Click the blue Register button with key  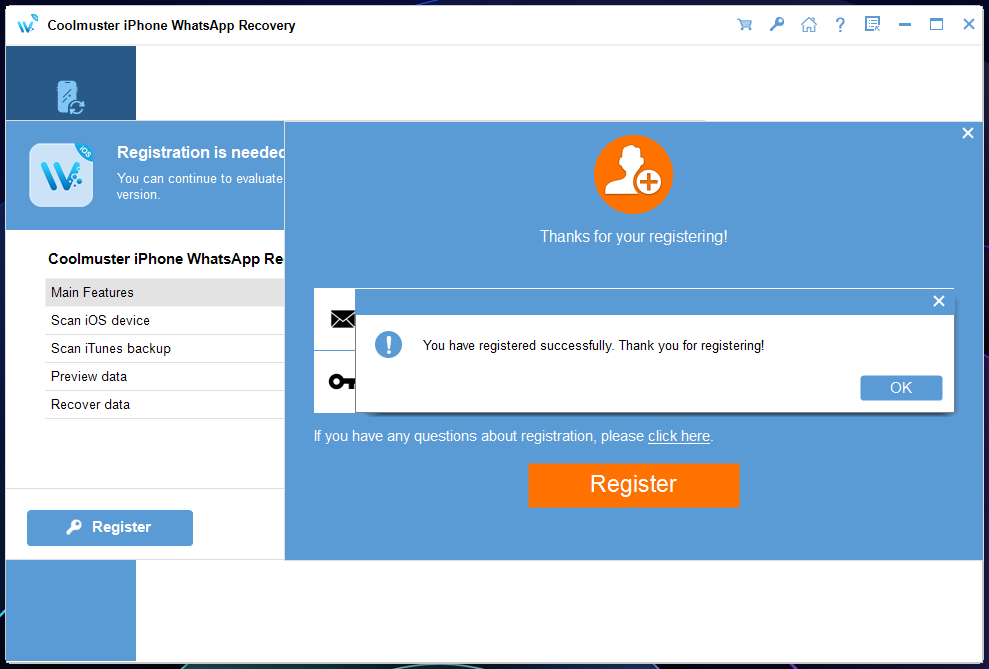110,528
